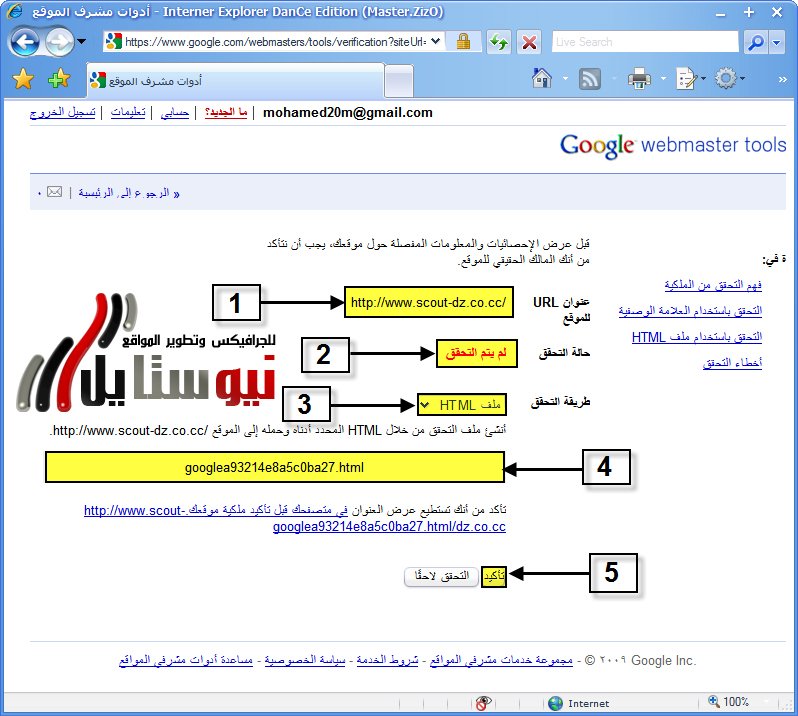
Task: Click the browser Back arrow button
Action: pos(24,42)
